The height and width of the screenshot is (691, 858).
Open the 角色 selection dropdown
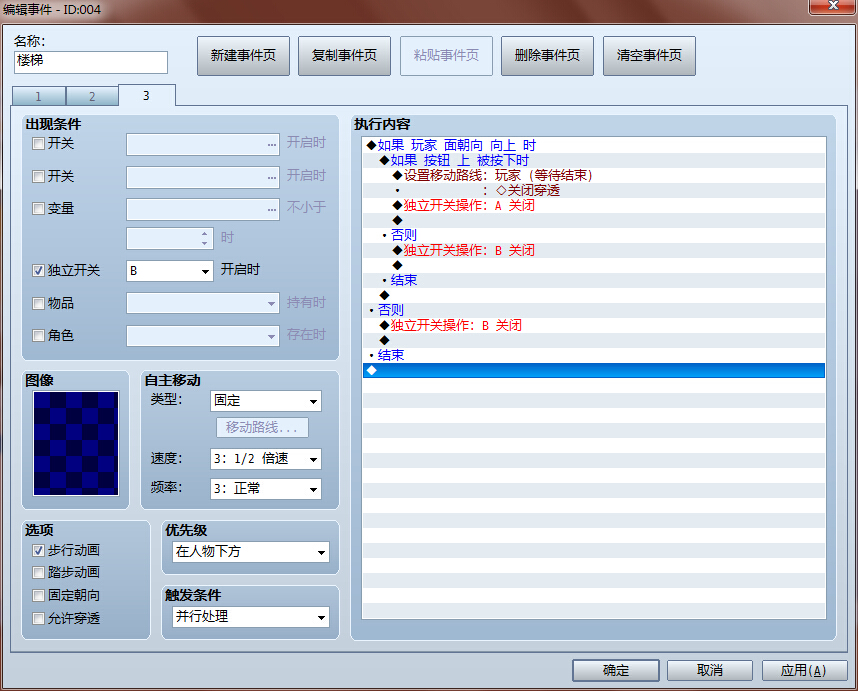click(x=202, y=336)
